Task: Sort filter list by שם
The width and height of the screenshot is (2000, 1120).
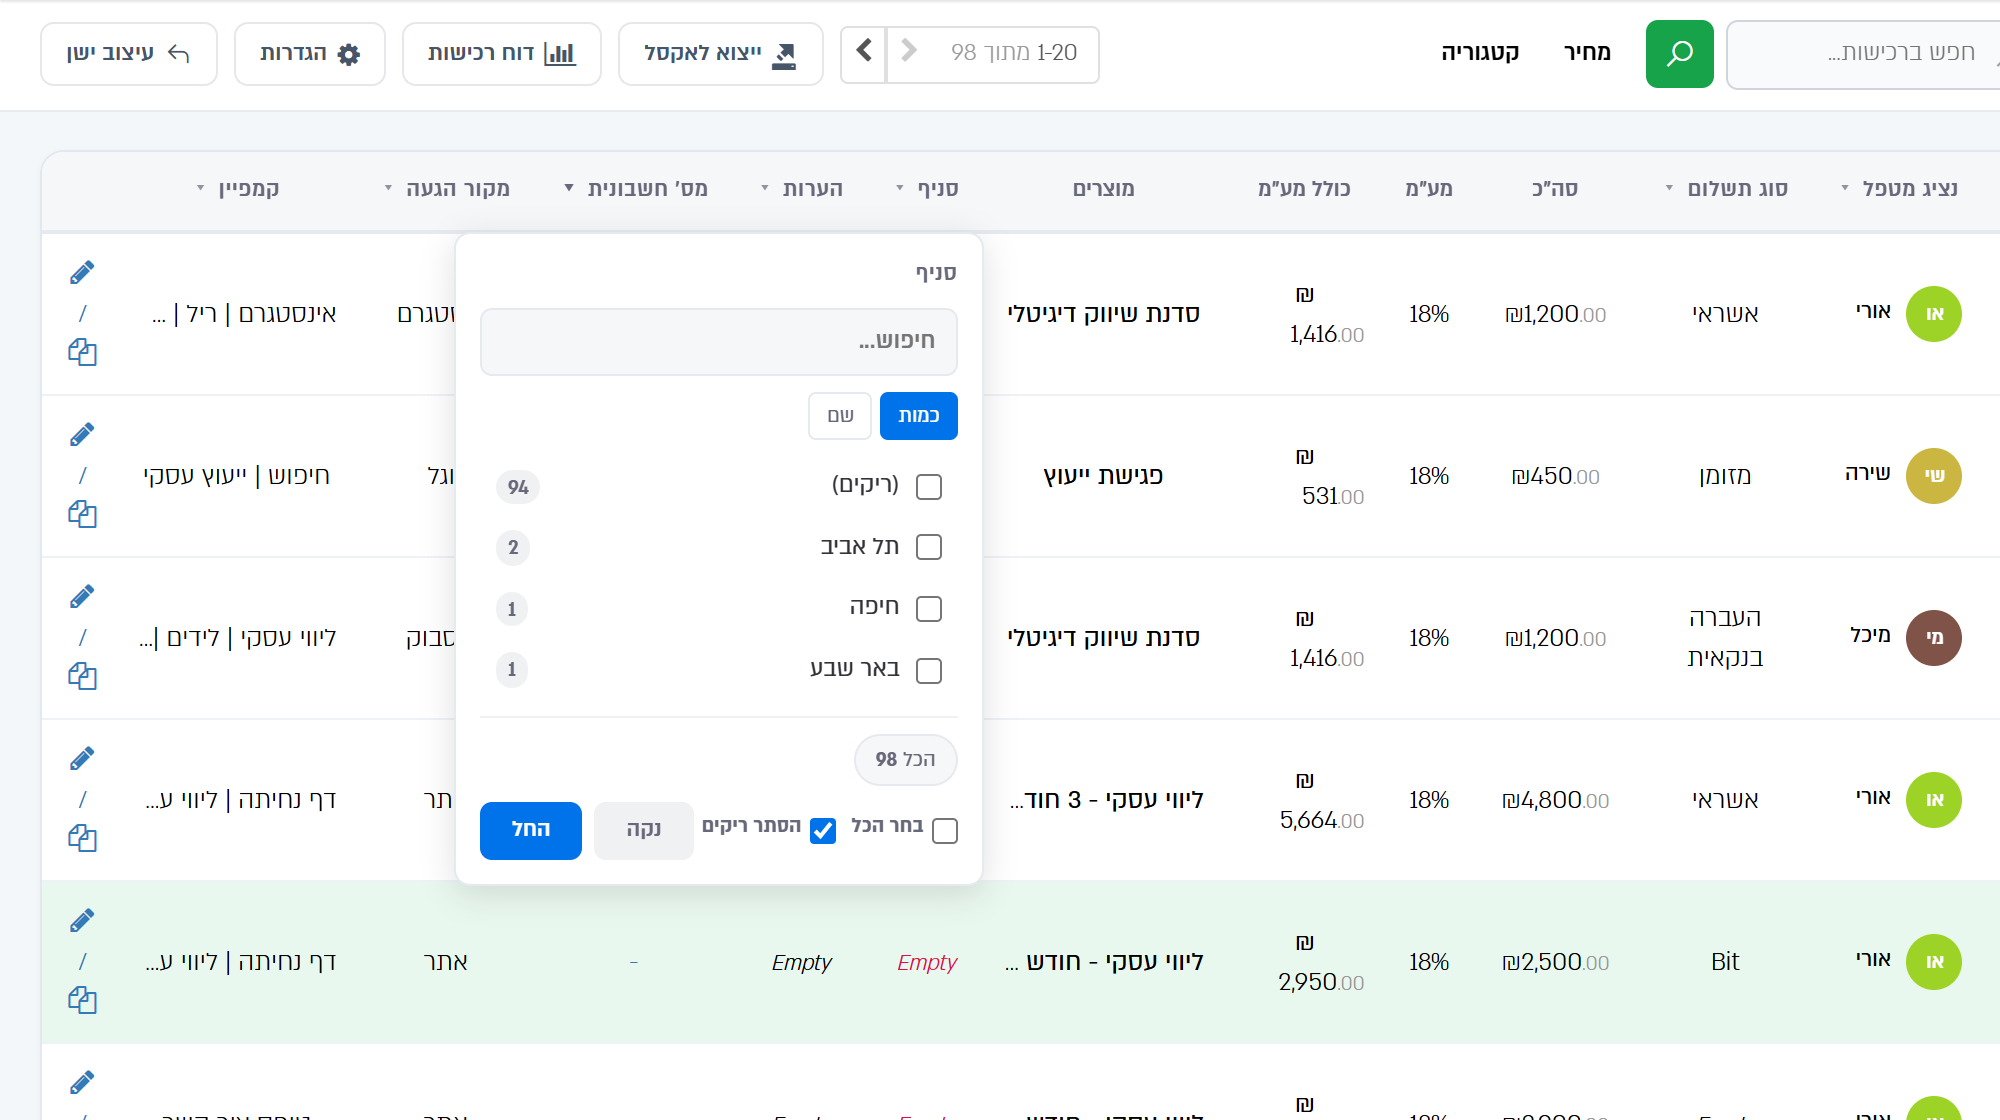Action: 840,416
